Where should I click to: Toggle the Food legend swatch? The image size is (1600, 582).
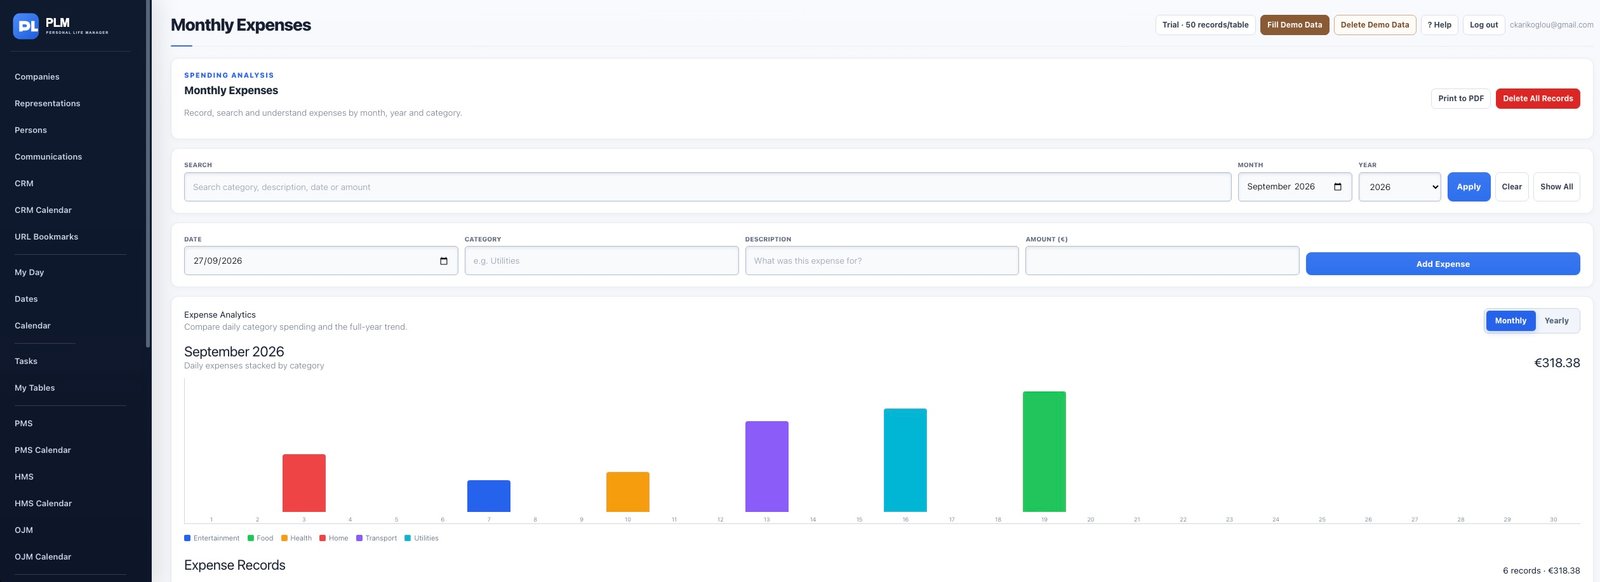pos(251,538)
